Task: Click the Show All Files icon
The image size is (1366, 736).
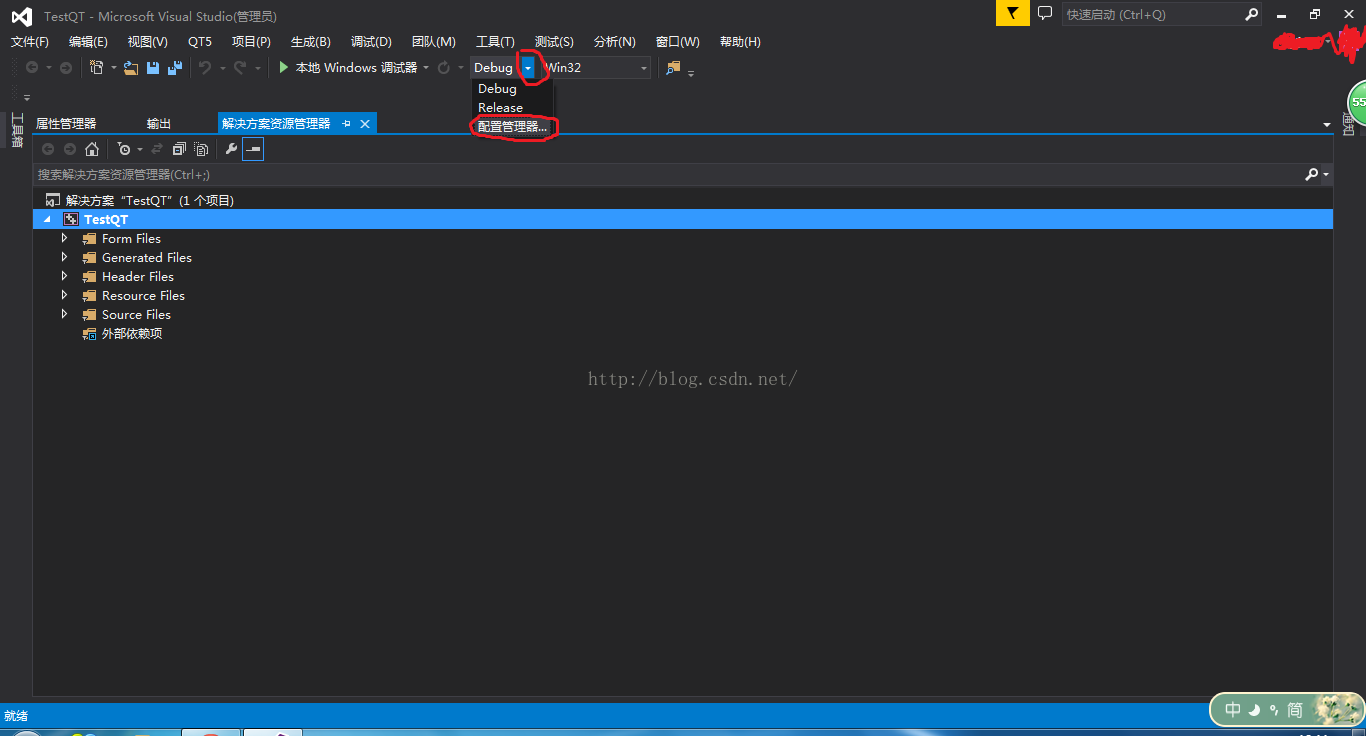Action: pos(201,149)
